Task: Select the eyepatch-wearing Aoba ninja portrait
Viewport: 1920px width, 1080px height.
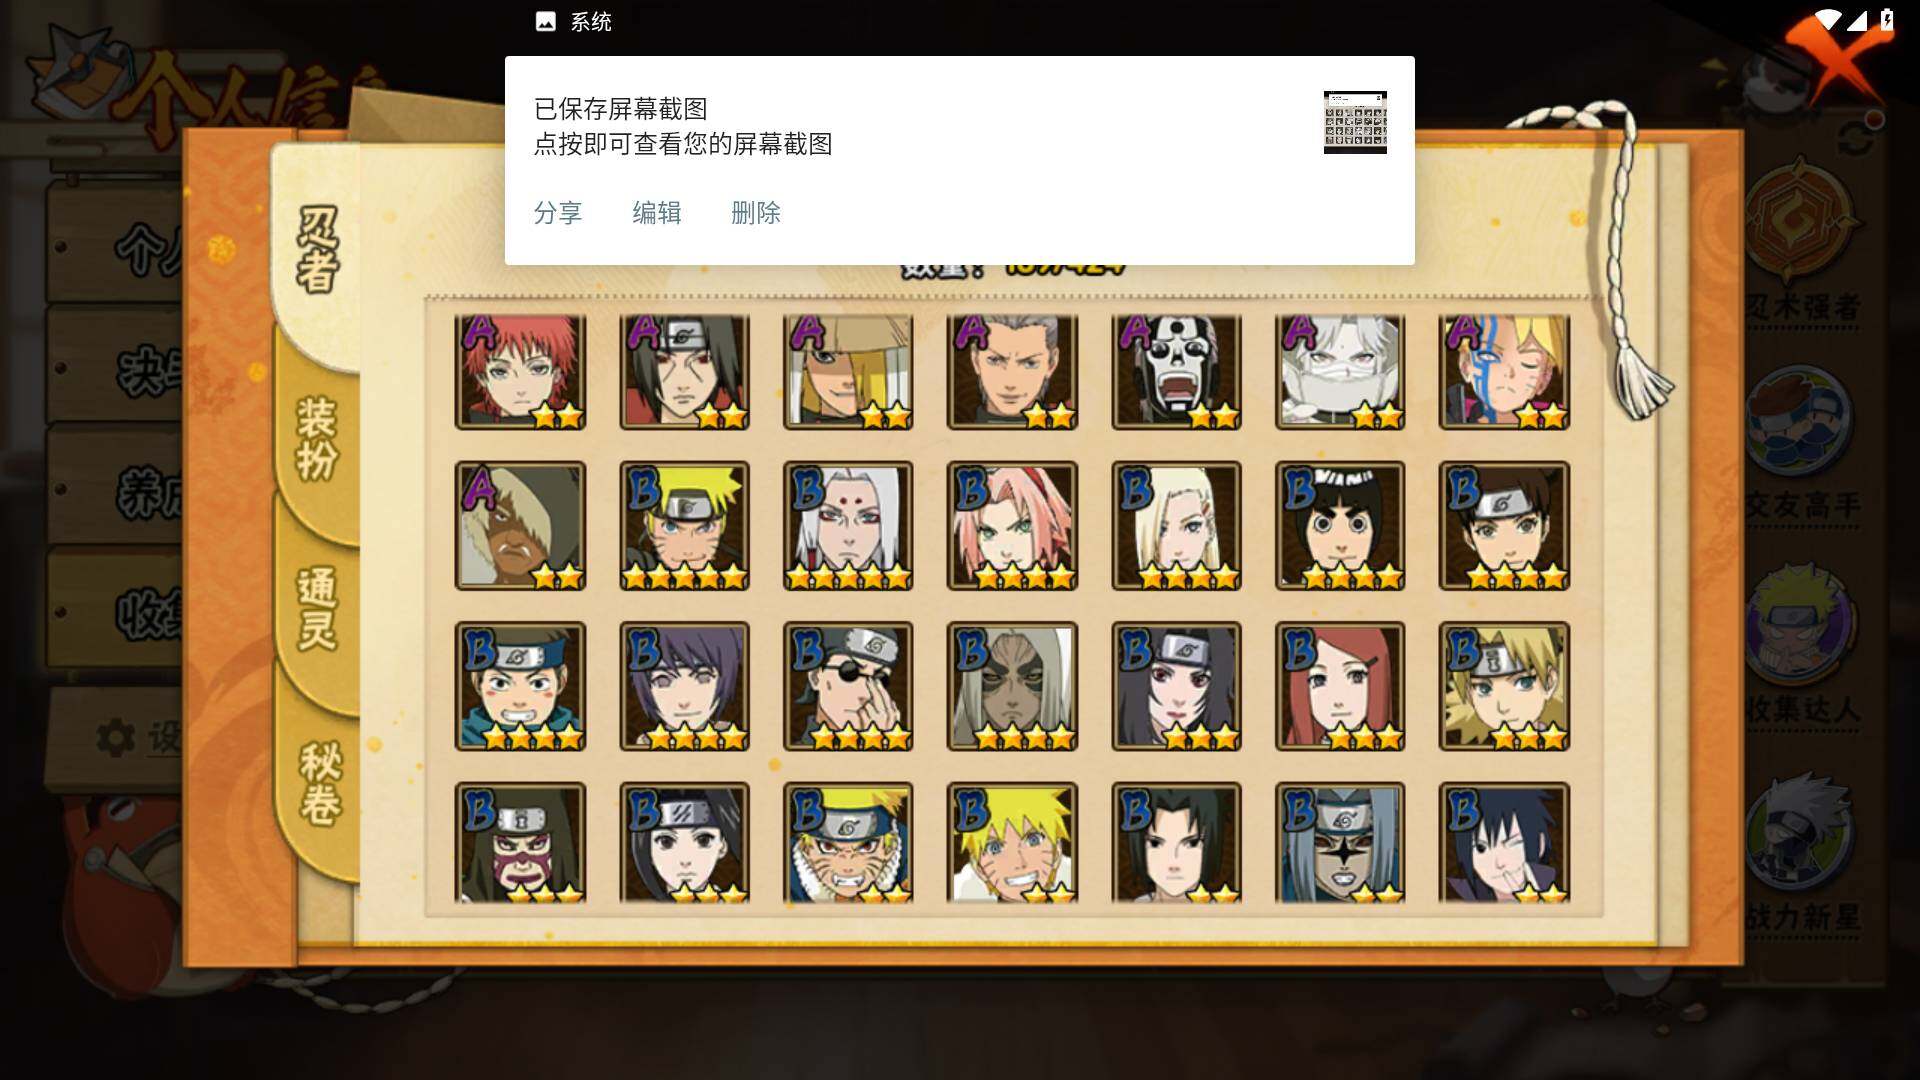Action: tap(848, 686)
